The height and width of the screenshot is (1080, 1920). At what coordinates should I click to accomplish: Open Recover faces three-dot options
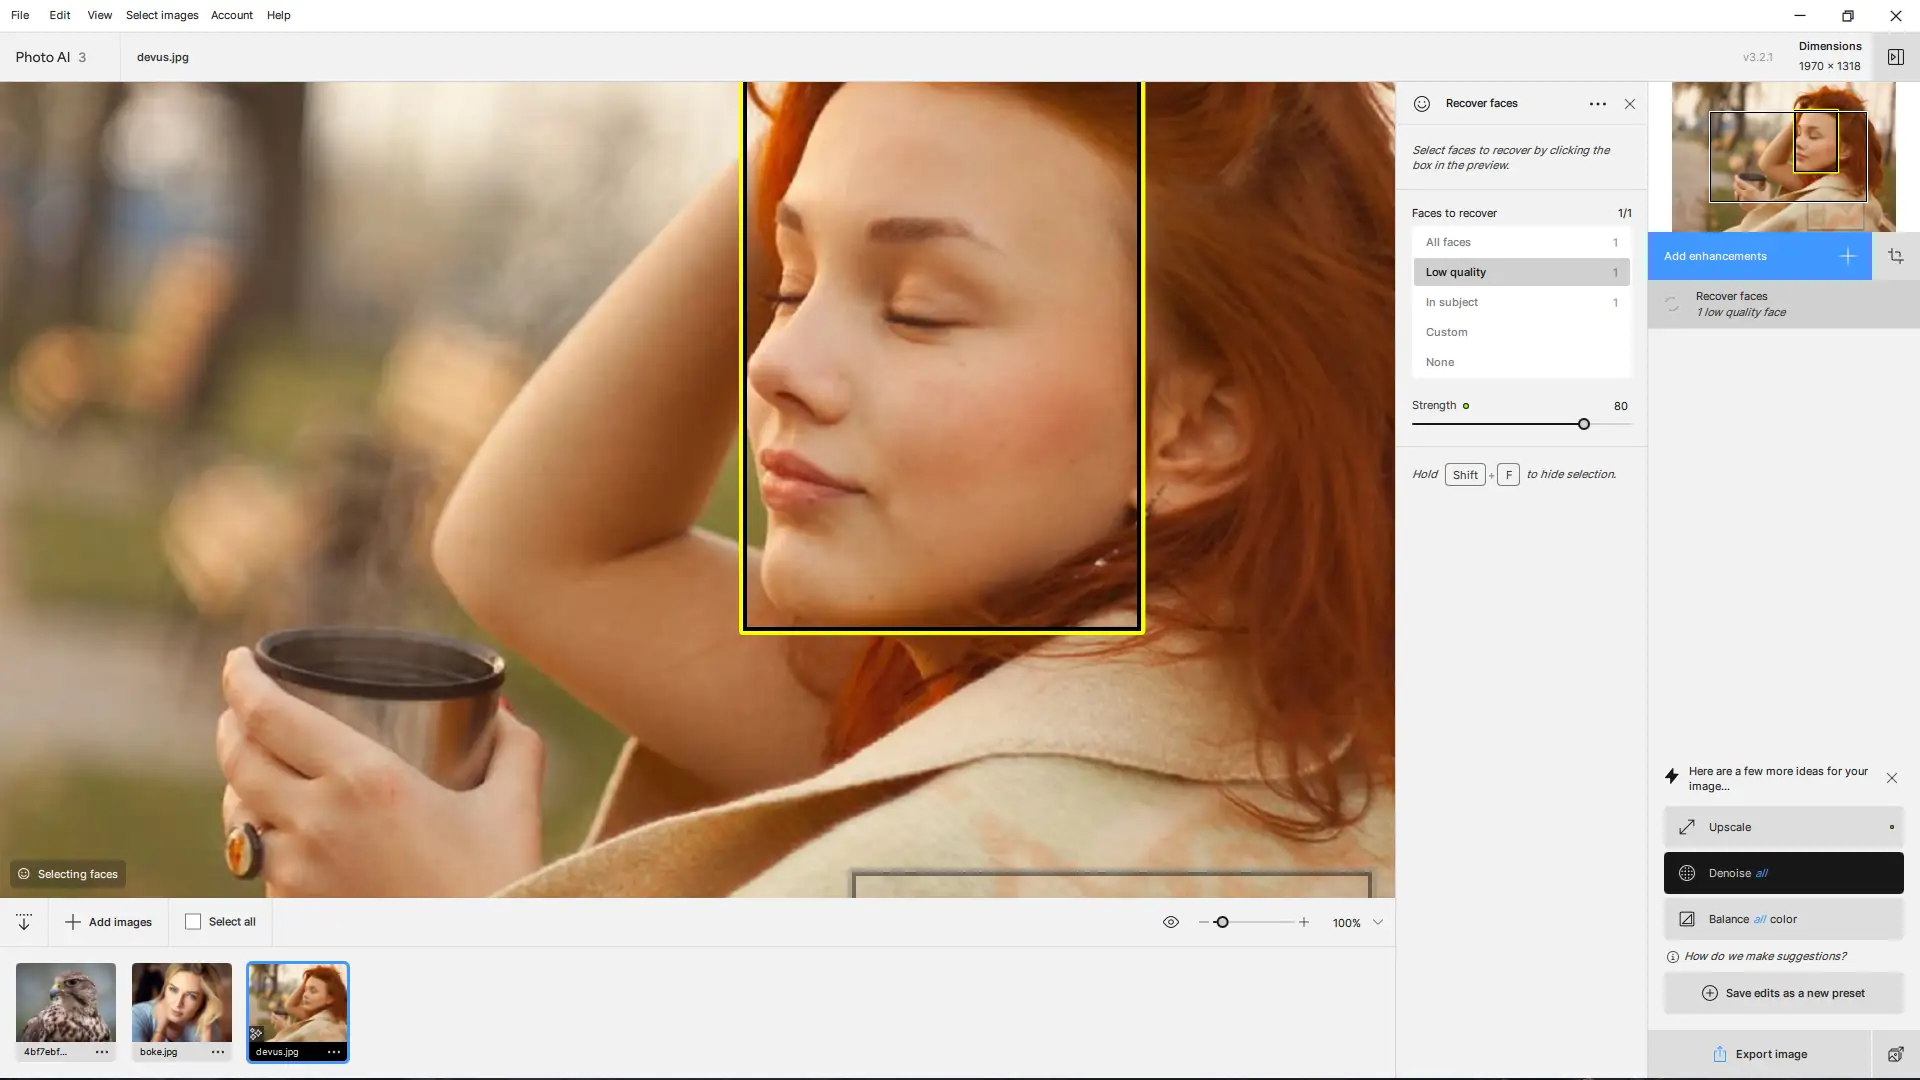coord(1597,104)
